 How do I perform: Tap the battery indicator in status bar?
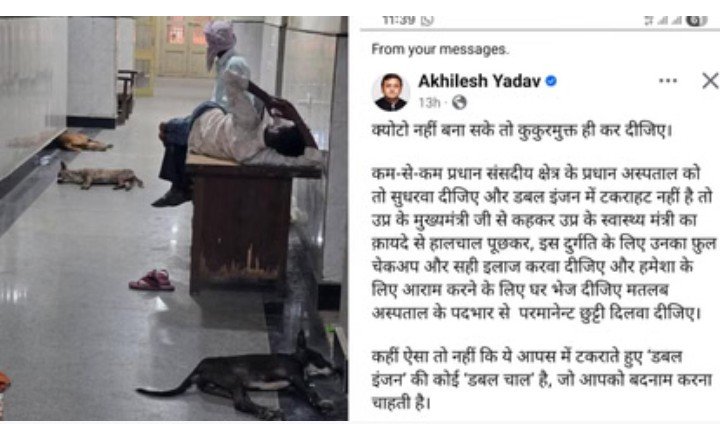coord(696,20)
